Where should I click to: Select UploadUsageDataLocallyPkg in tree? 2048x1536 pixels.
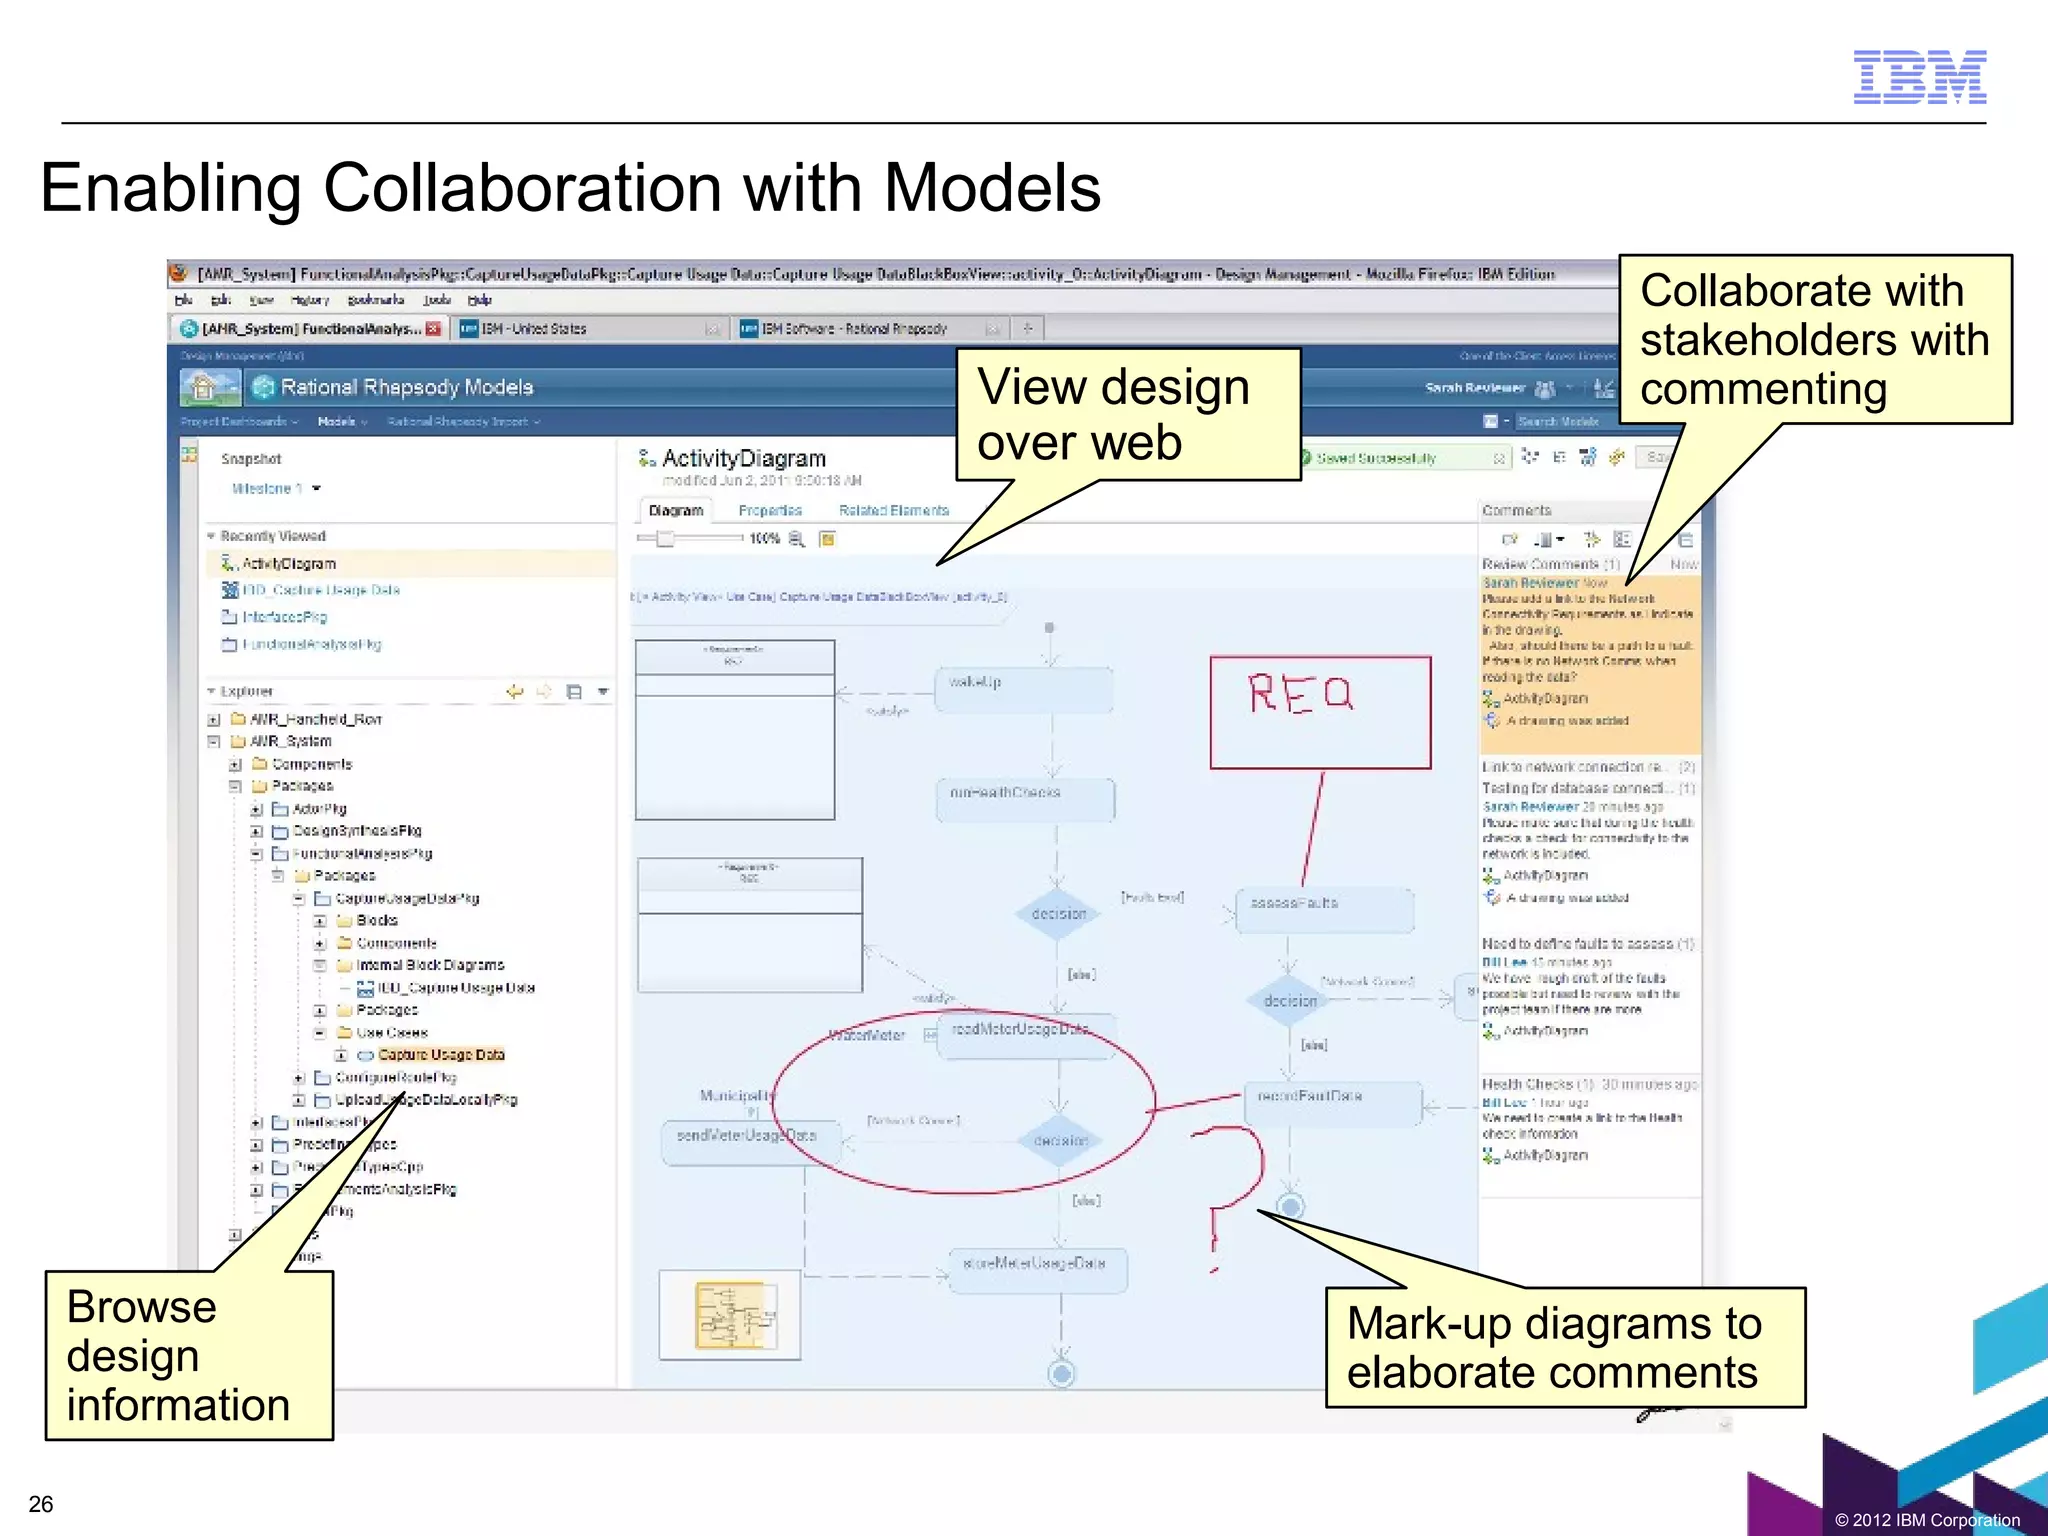tap(426, 1100)
